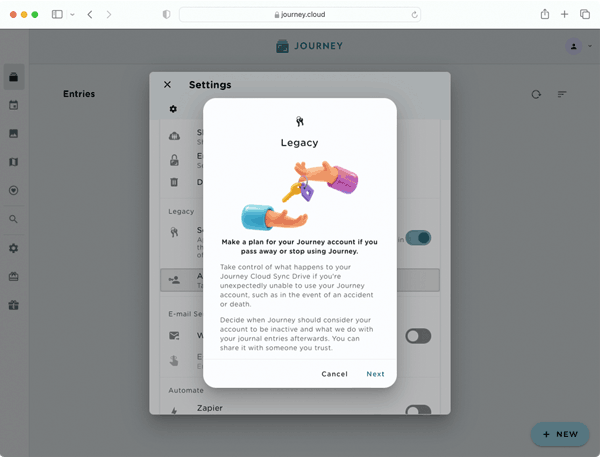Screen dimensions: 600x457
Task: Open a new tab with plus
Action: coord(564,15)
